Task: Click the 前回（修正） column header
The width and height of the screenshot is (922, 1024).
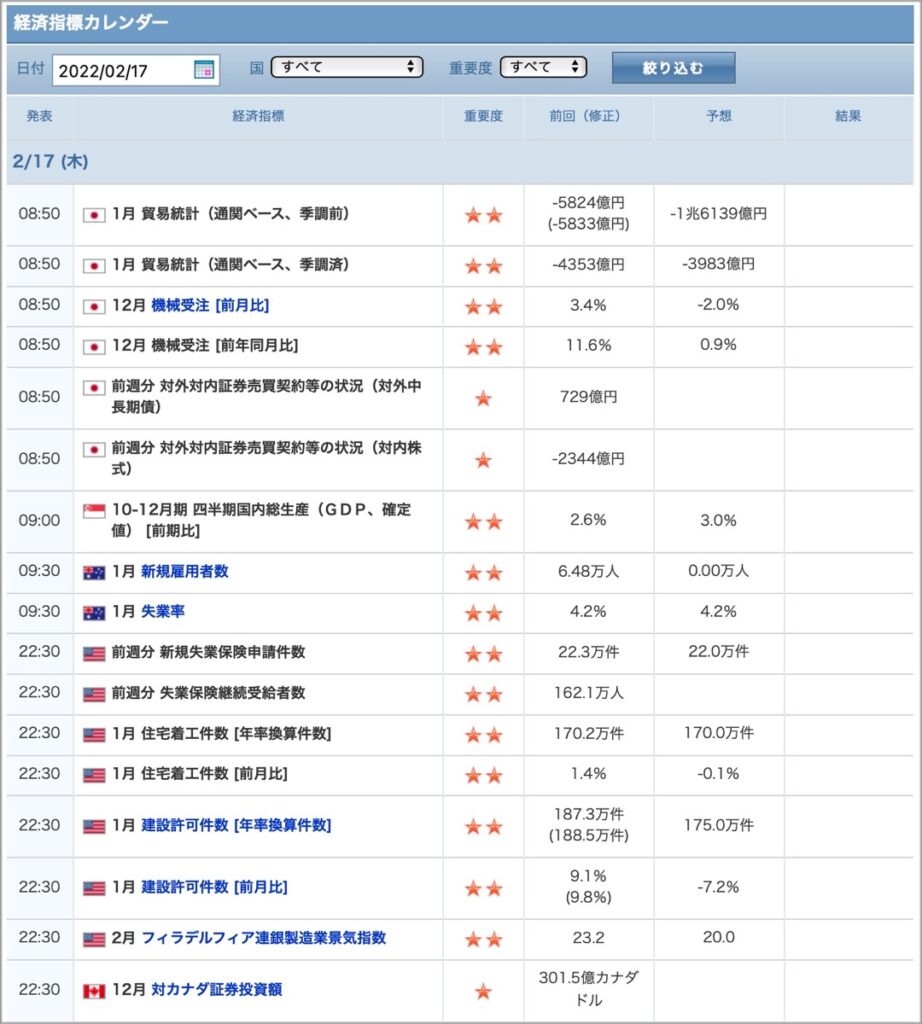Action: point(588,116)
